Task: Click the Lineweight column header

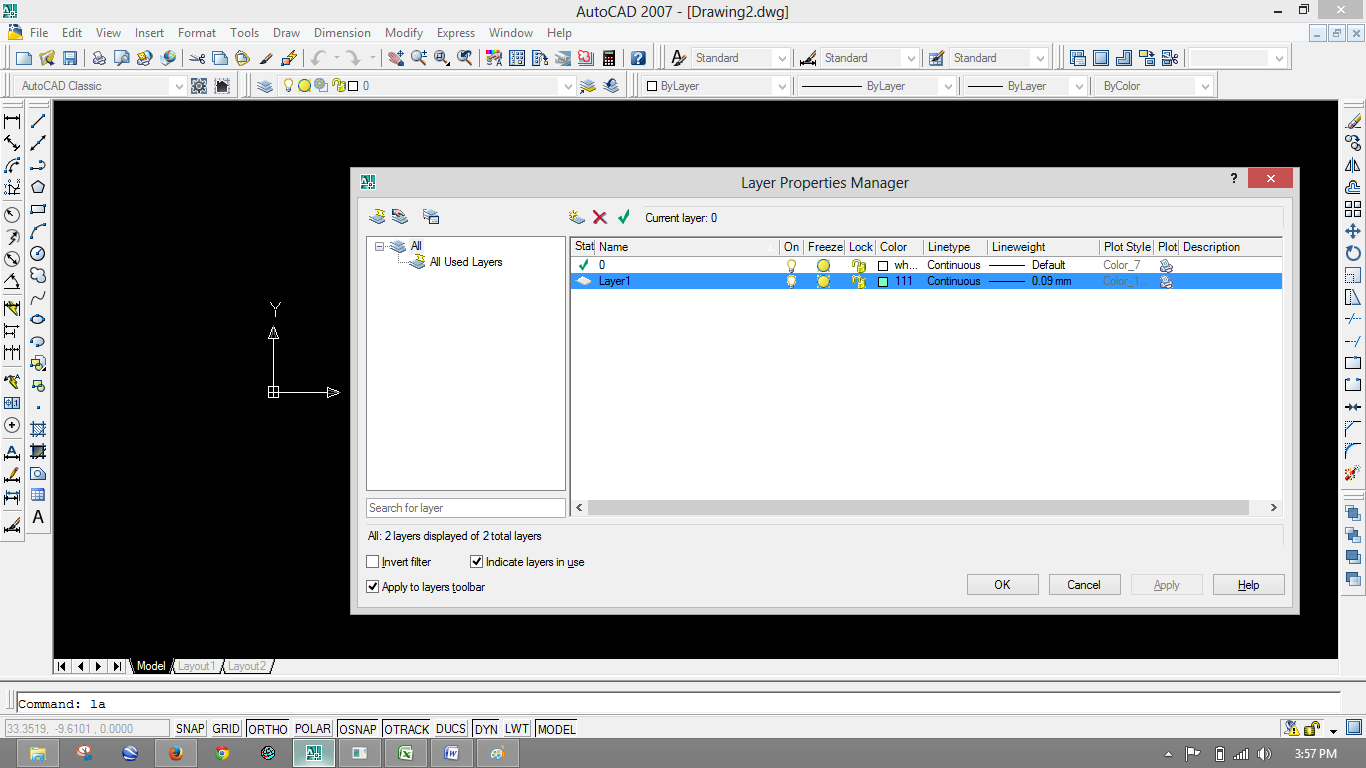Action: click(x=1043, y=247)
